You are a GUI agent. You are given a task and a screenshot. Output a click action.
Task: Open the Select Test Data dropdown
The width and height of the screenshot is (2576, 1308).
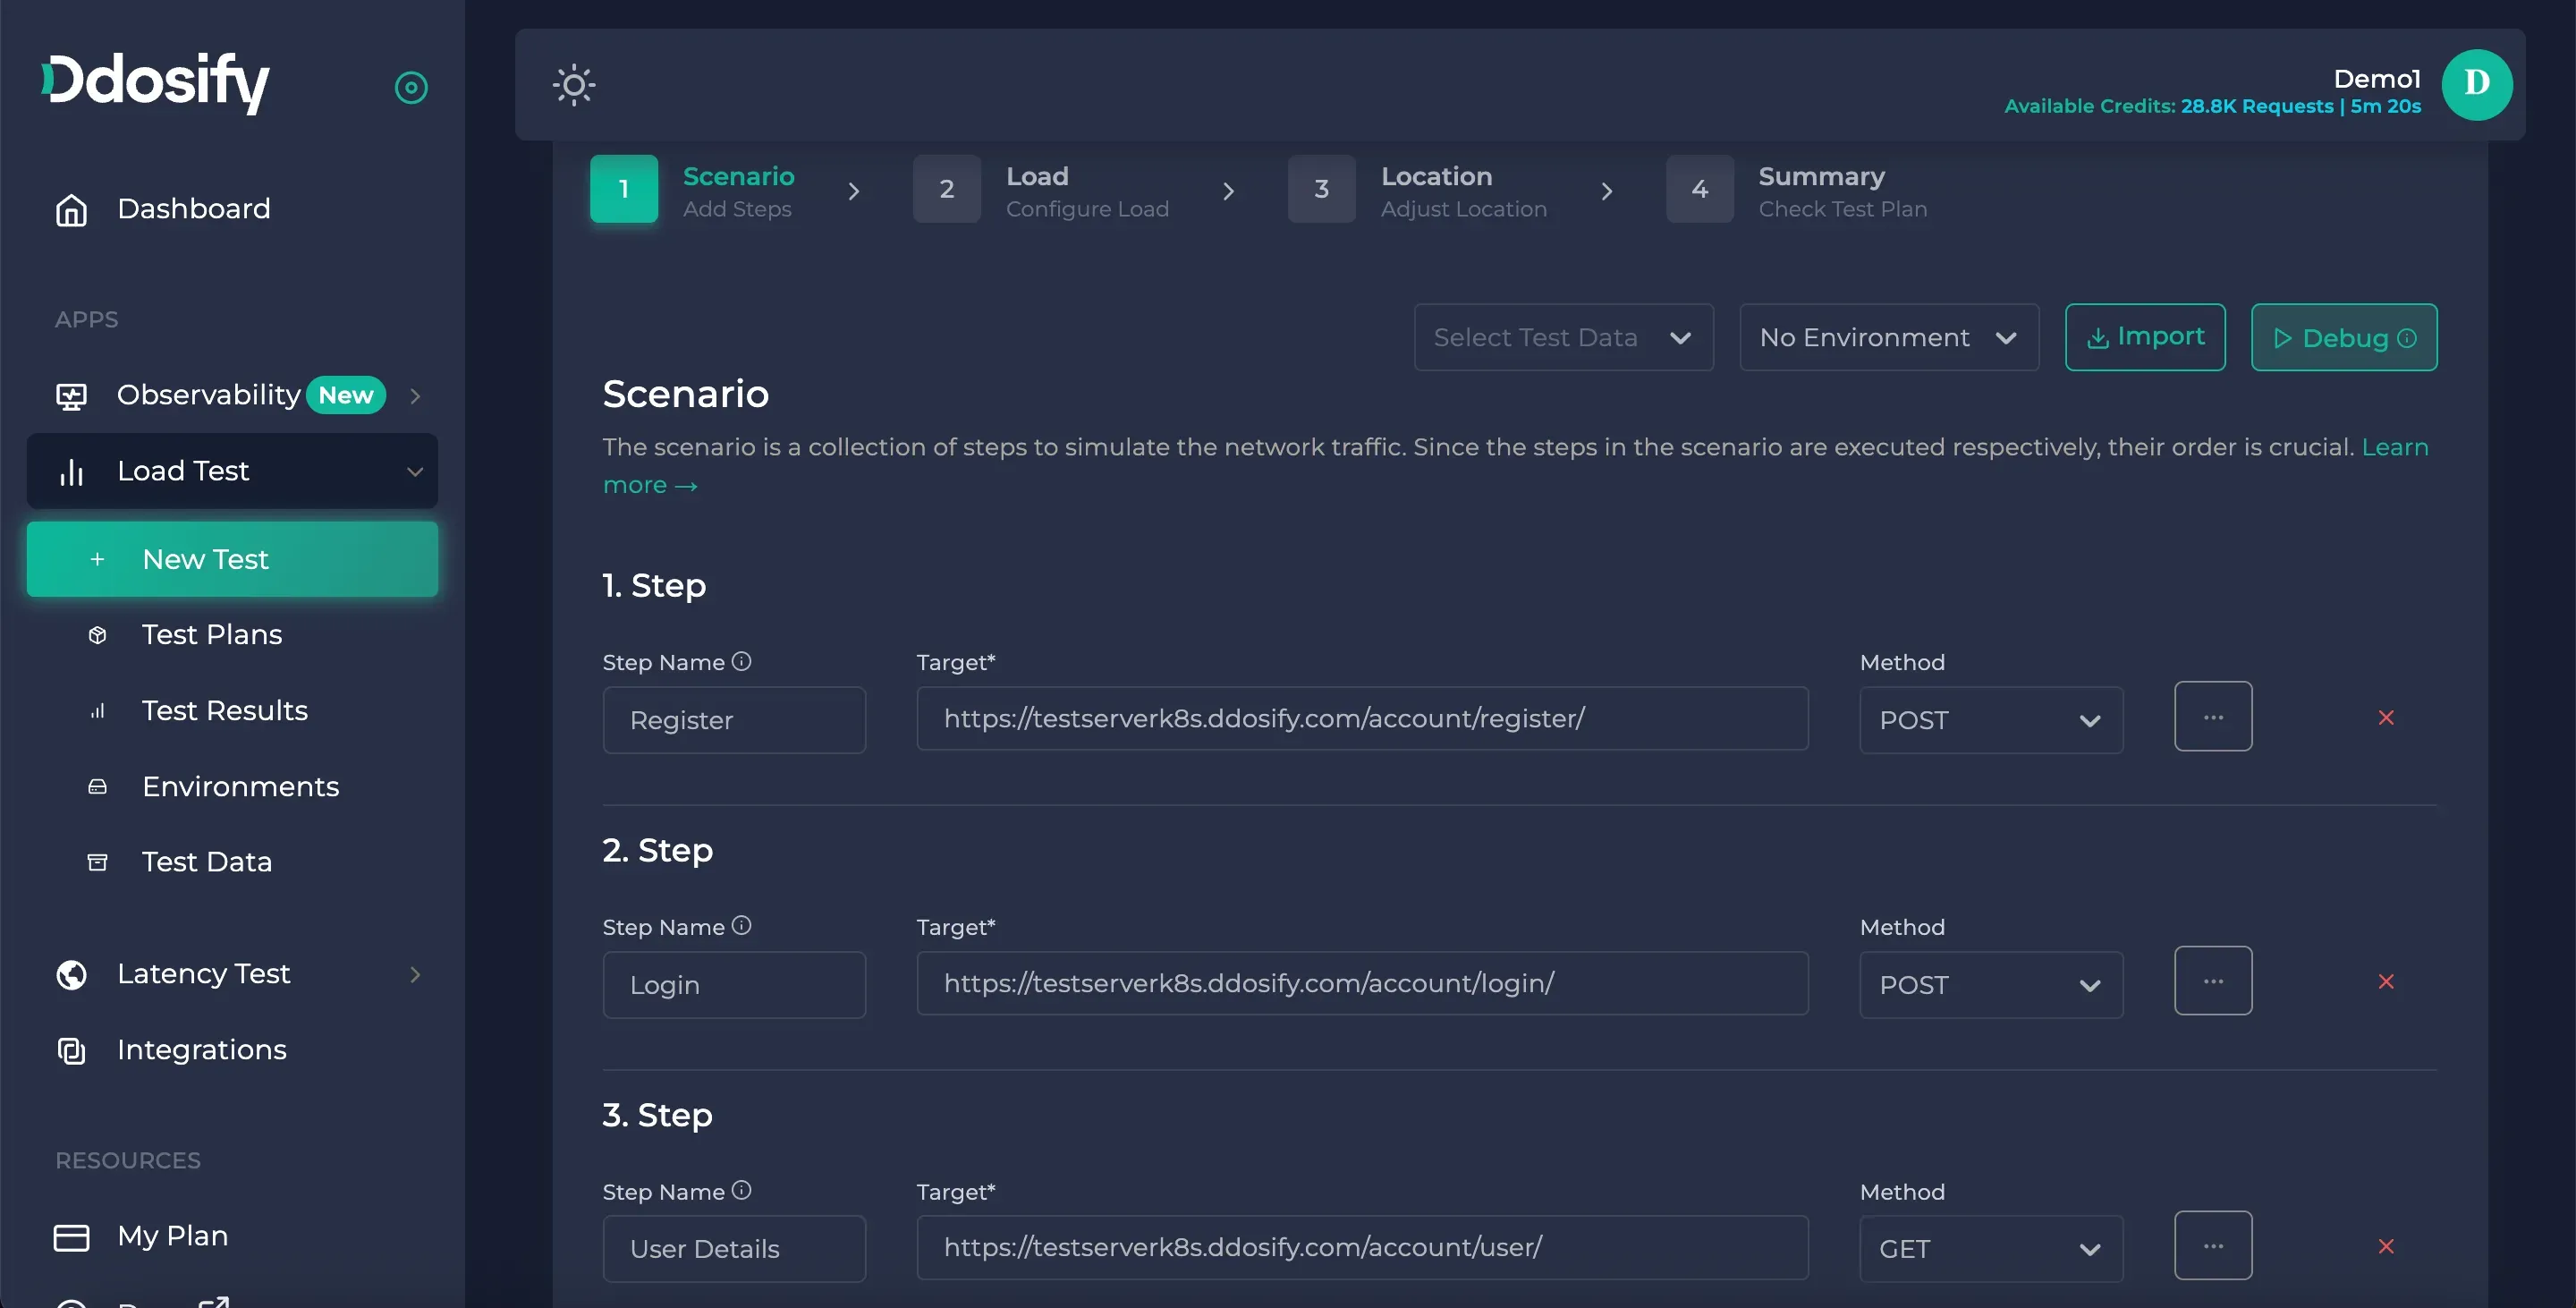(x=1563, y=338)
